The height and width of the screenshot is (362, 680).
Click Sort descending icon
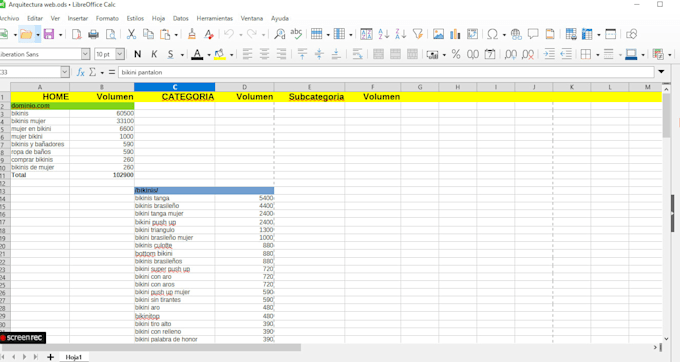pos(401,34)
